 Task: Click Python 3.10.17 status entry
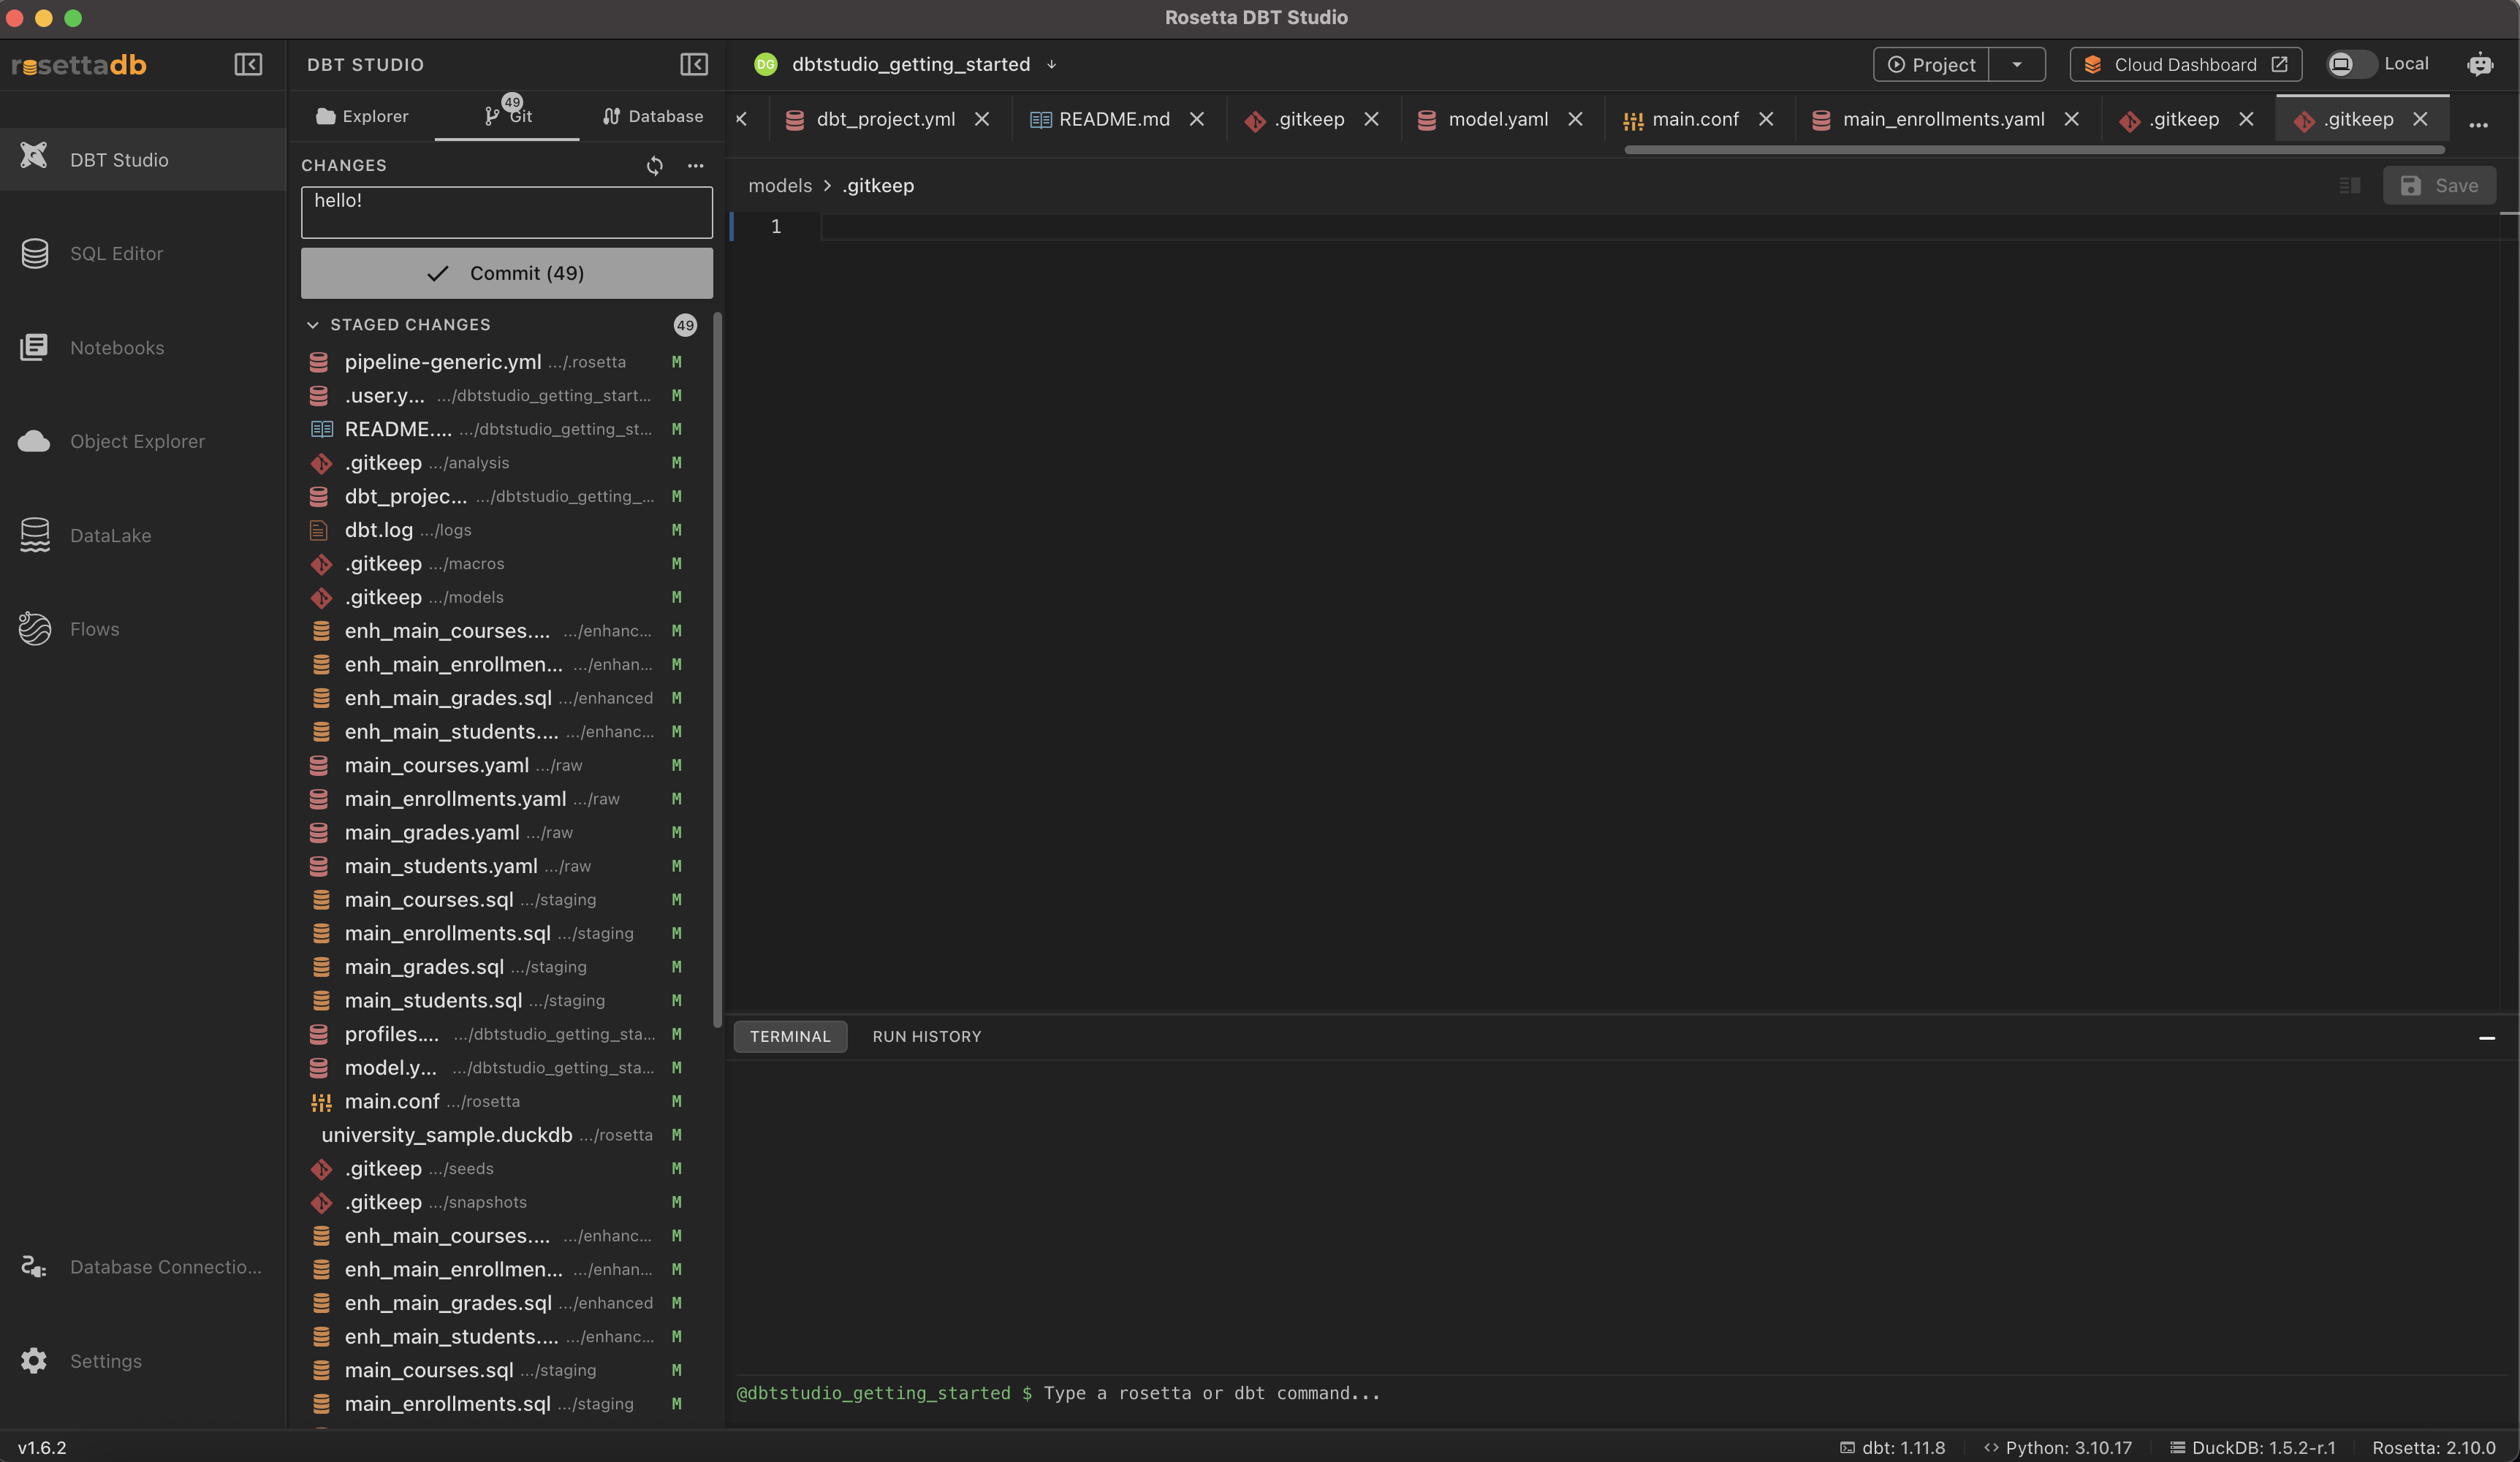(2058, 1447)
